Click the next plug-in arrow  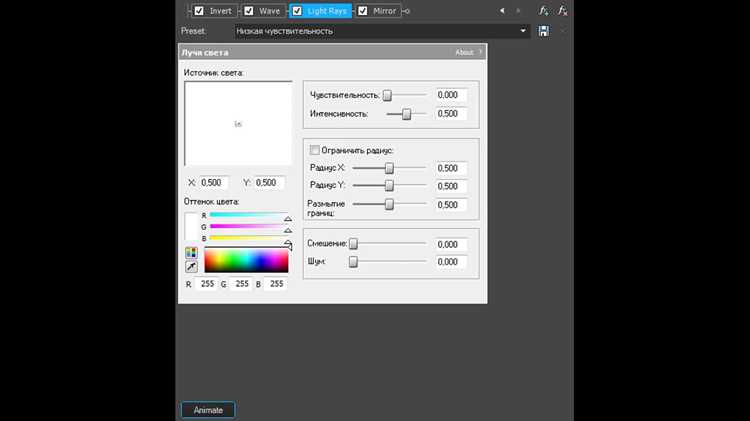[518, 11]
